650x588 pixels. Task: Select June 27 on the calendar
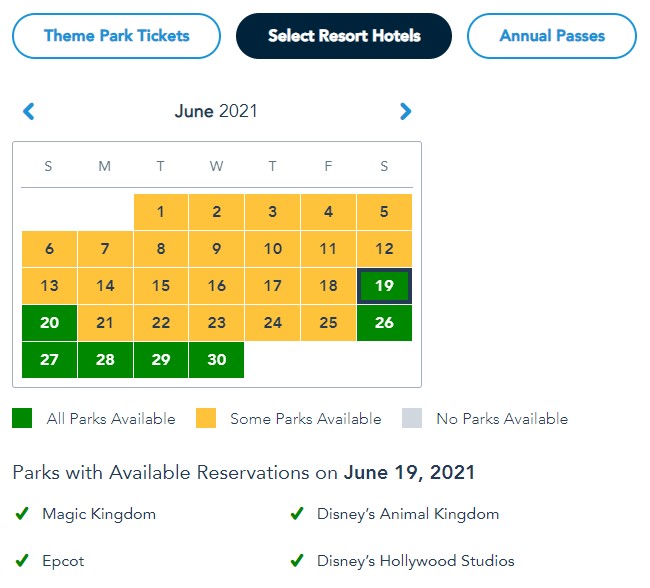pos(49,360)
